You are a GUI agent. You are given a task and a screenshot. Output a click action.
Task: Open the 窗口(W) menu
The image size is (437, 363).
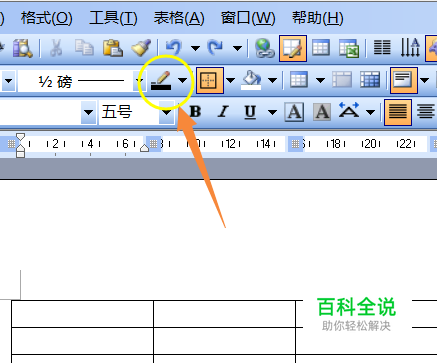coord(248,18)
